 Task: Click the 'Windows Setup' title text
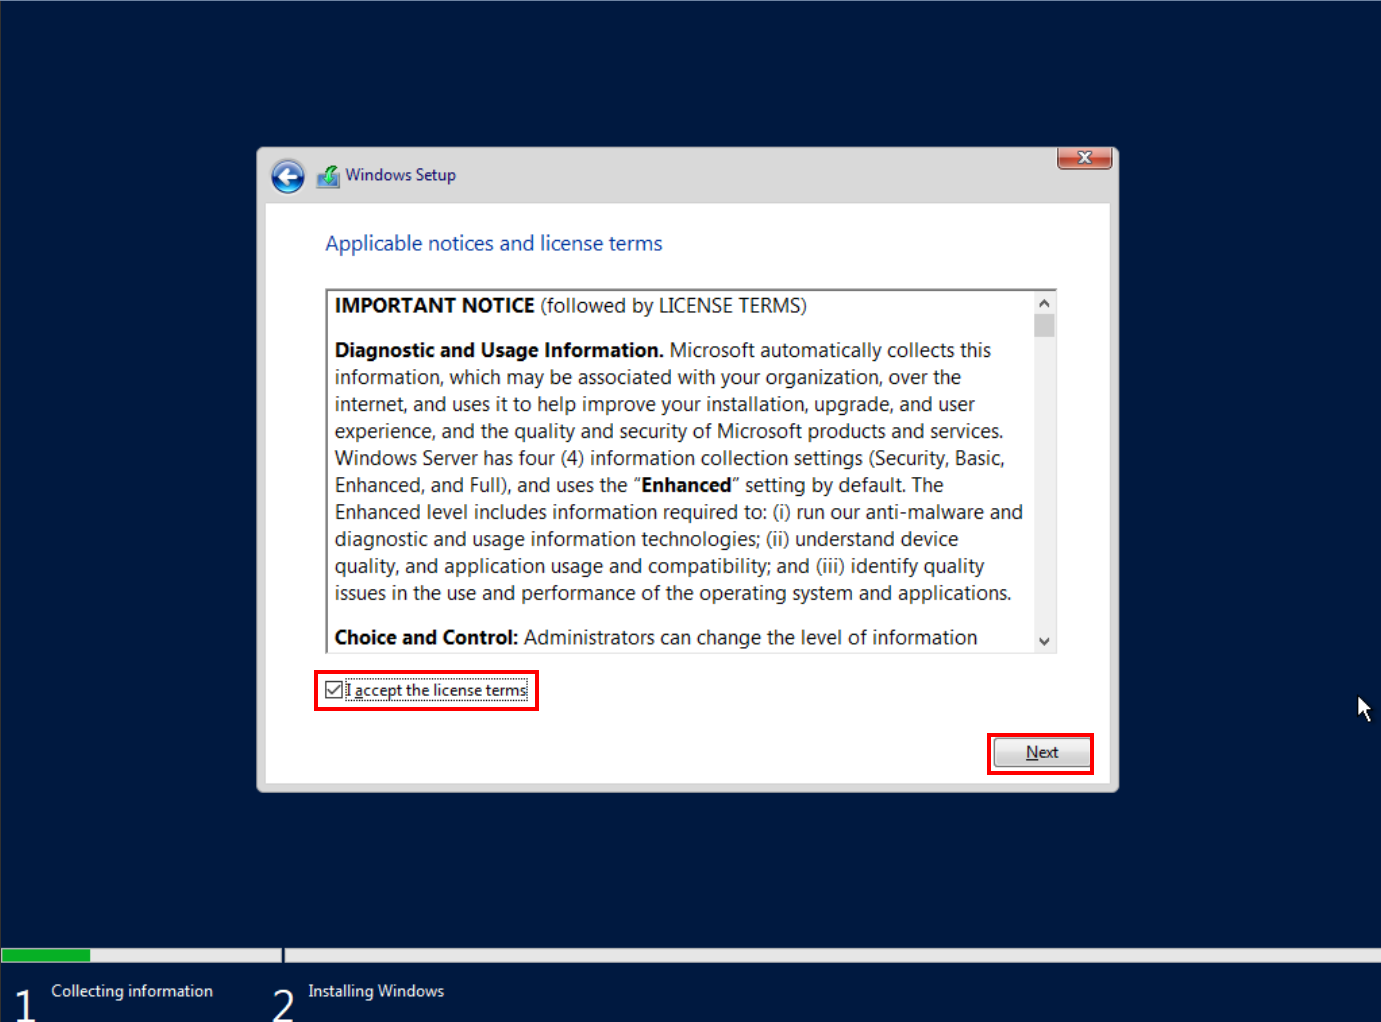click(400, 175)
